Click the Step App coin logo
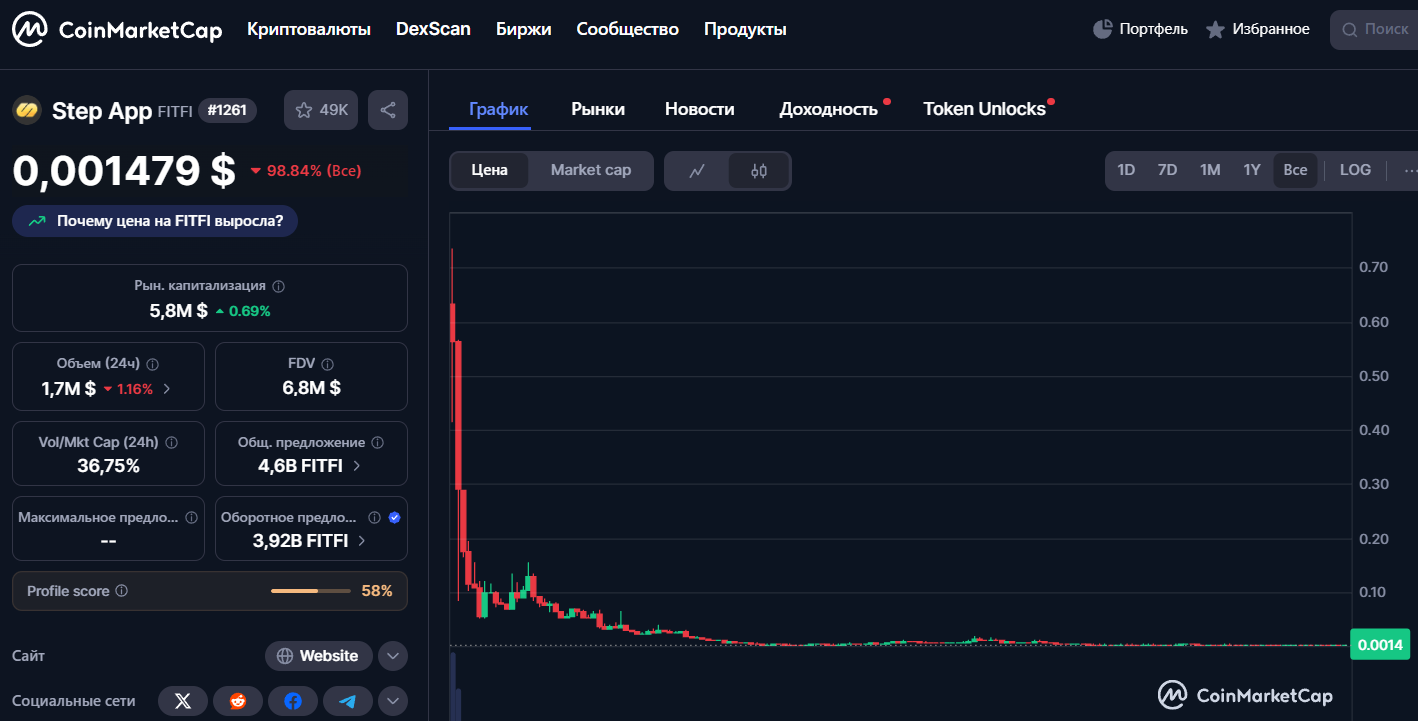 [x=27, y=110]
